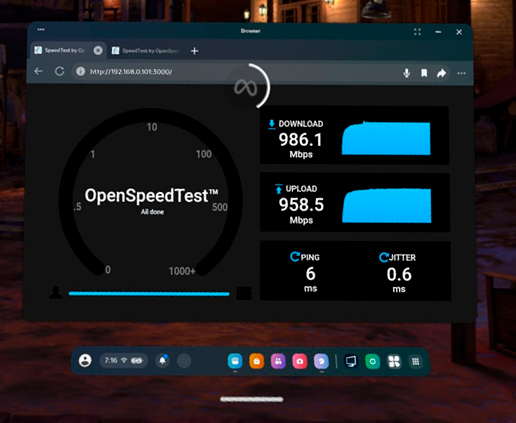Grab the white handle bar below the dock
516x423 pixels.
[x=252, y=399]
